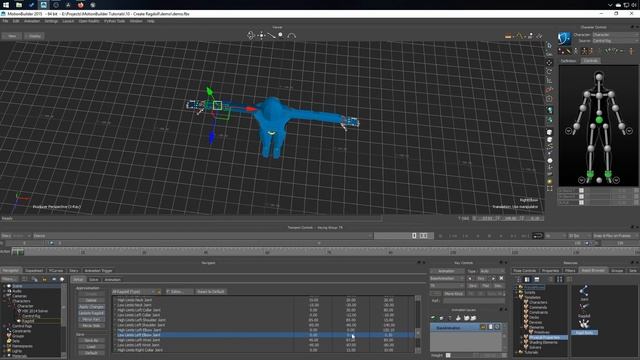The image size is (640, 360).
Task: Select the Low Limits Left Shoulder Joint row
Action: pos(263,325)
